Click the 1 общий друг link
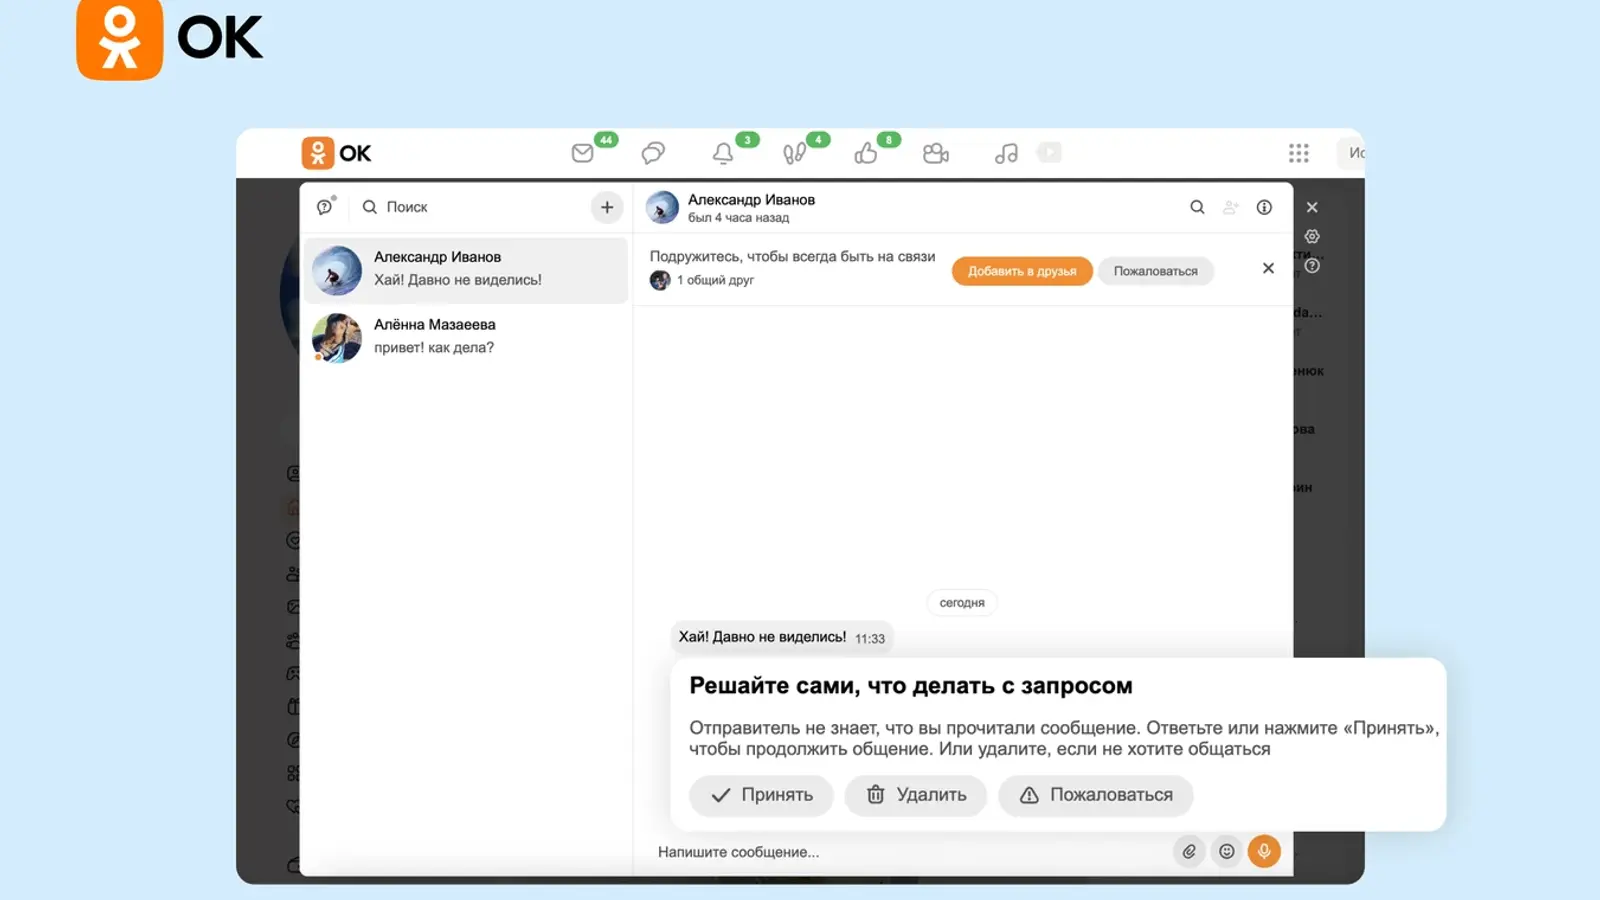The image size is (1600, 900). (702, 281)
